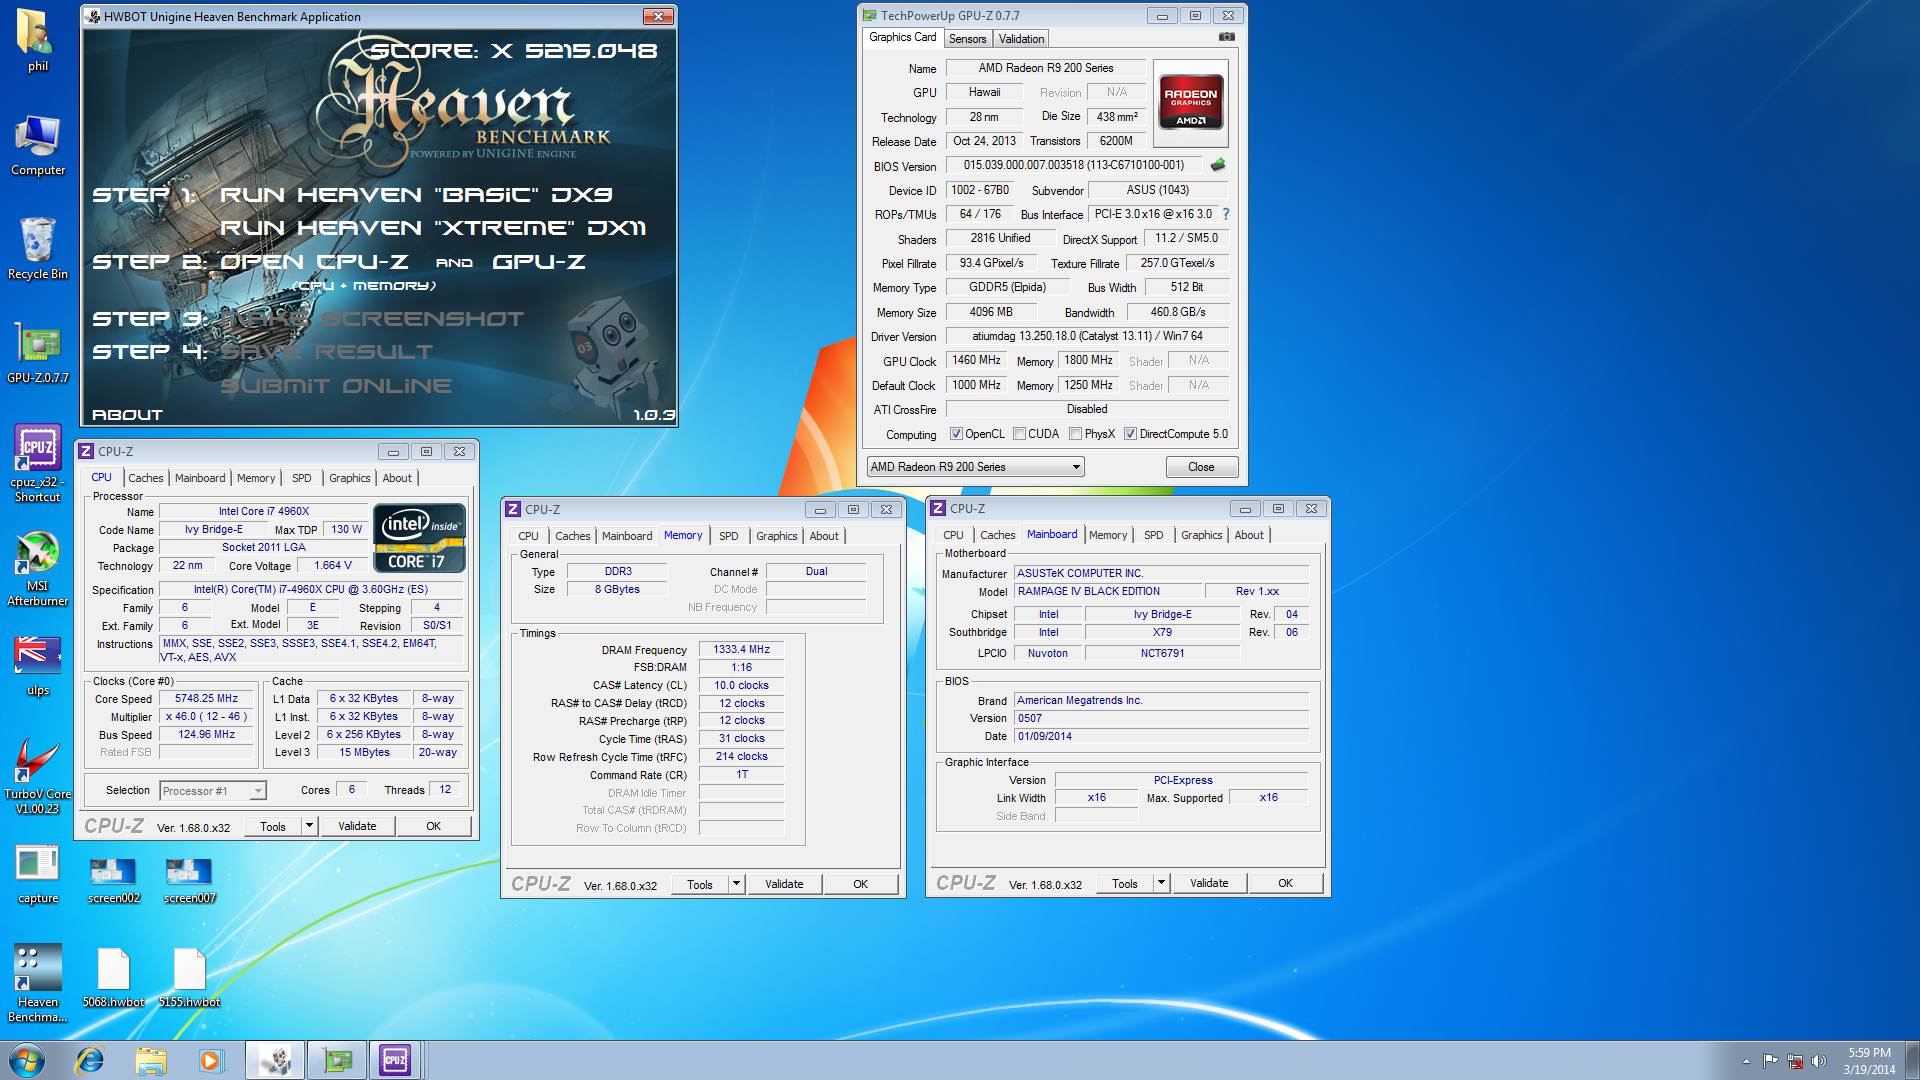Open the Computer desktop icon
Image resolution: width=1920 pixels, height=1080 pixels.
click(x=38, y=145)
